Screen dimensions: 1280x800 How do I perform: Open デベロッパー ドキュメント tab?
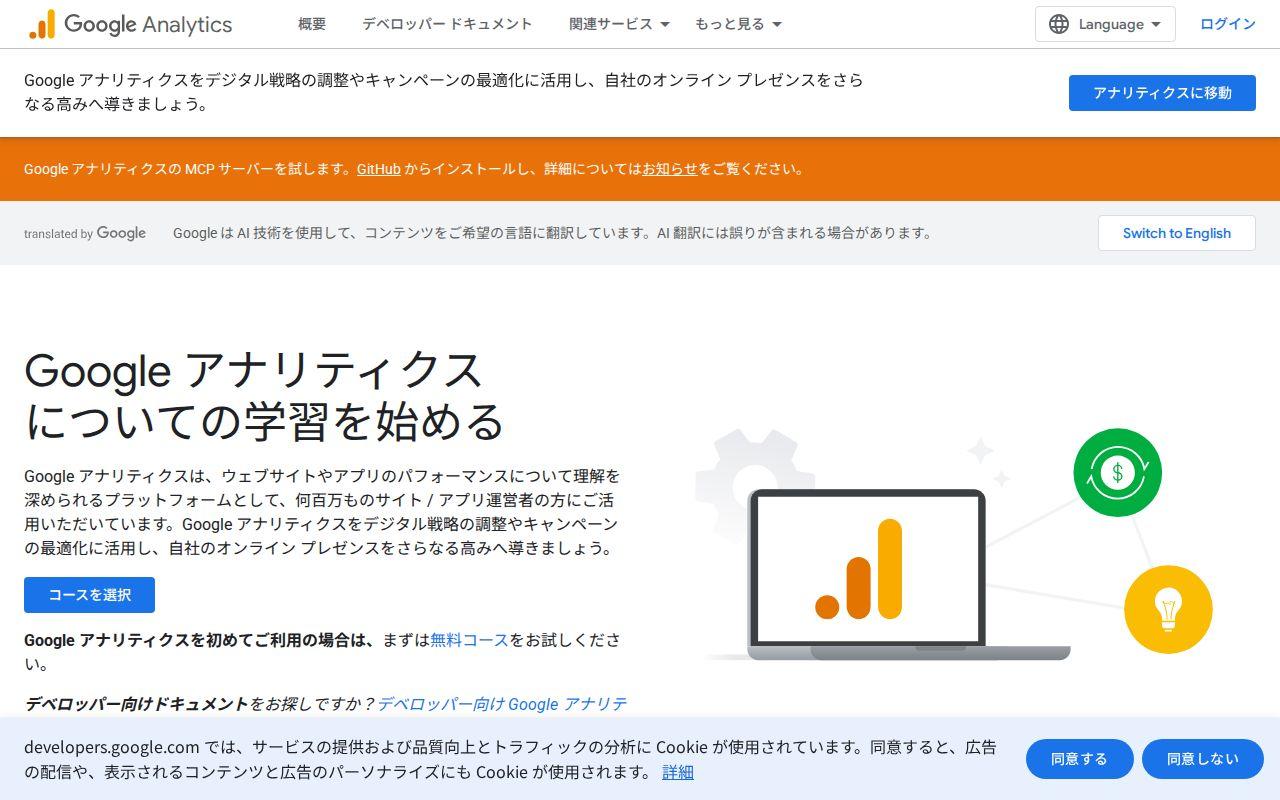[x=447, y=24]
